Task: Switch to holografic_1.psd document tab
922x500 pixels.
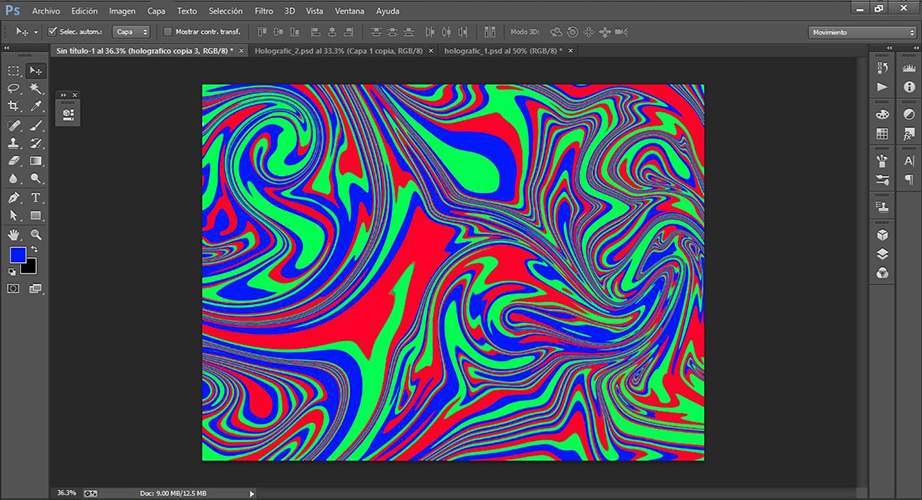Action: [x=503, y=51]
